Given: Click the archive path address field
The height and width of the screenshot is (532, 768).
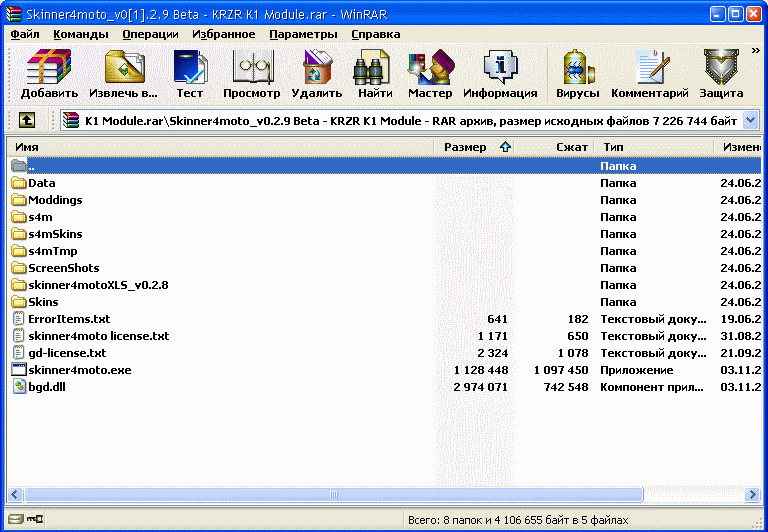Looking at the screenshot, I should click(x=409, y=121).
